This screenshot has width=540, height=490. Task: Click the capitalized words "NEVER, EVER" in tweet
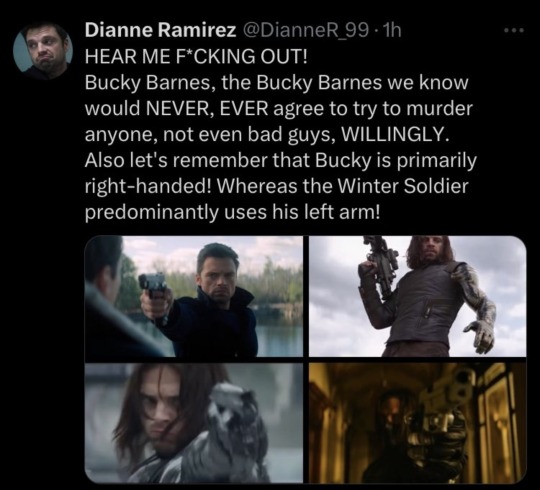(207, 109)
